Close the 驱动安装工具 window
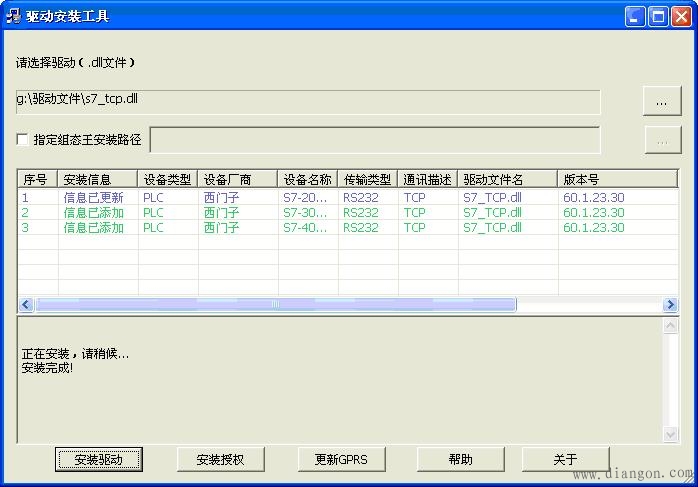The image size is (698, 487). click(x=681, y=17)
